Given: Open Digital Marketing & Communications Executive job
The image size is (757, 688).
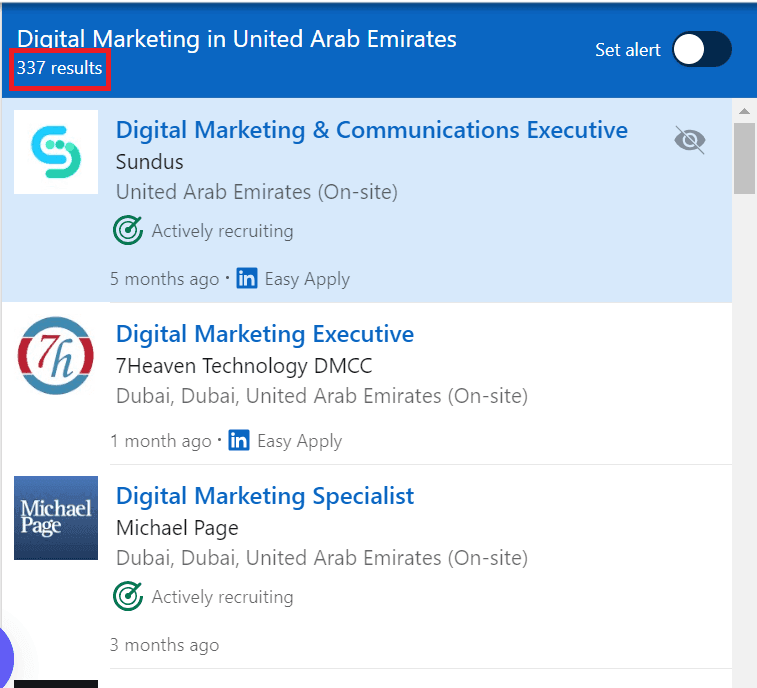Looking at the screenshot, I should pyautogui.click(x=372, y=130).
